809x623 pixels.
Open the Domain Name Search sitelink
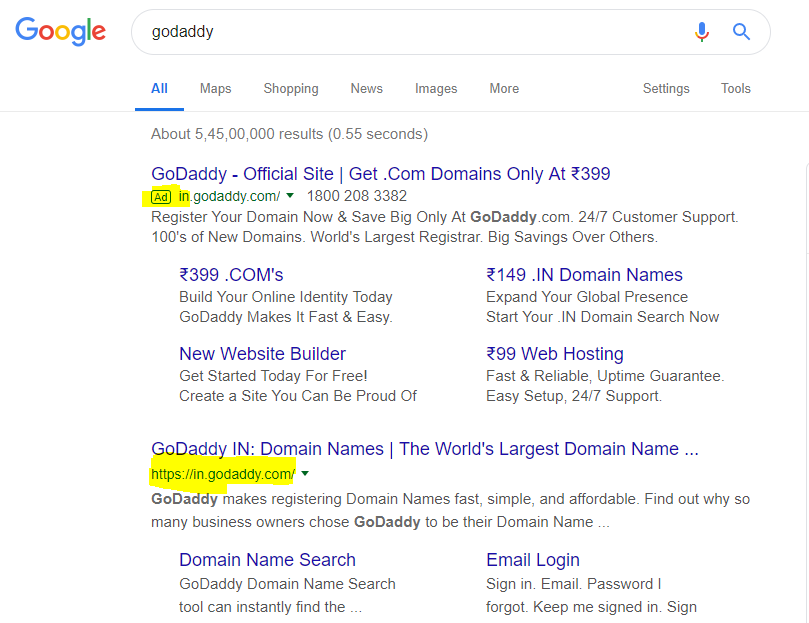pyautogui.click(x=267, y=560)
